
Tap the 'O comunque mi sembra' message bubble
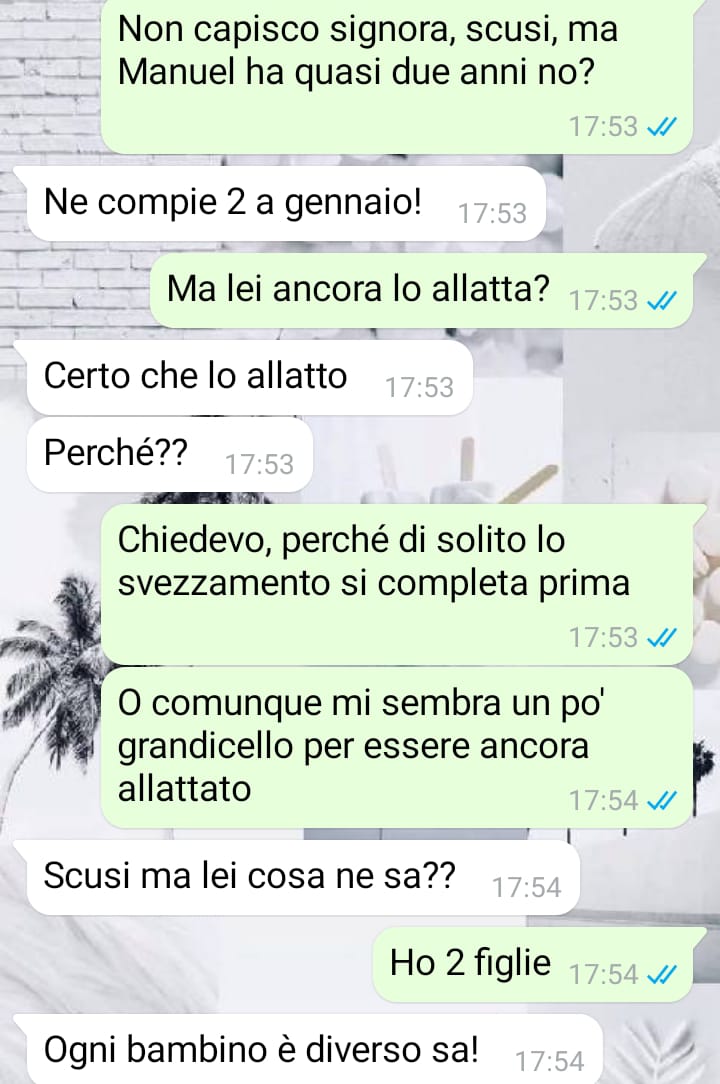(x=397, y=747)
